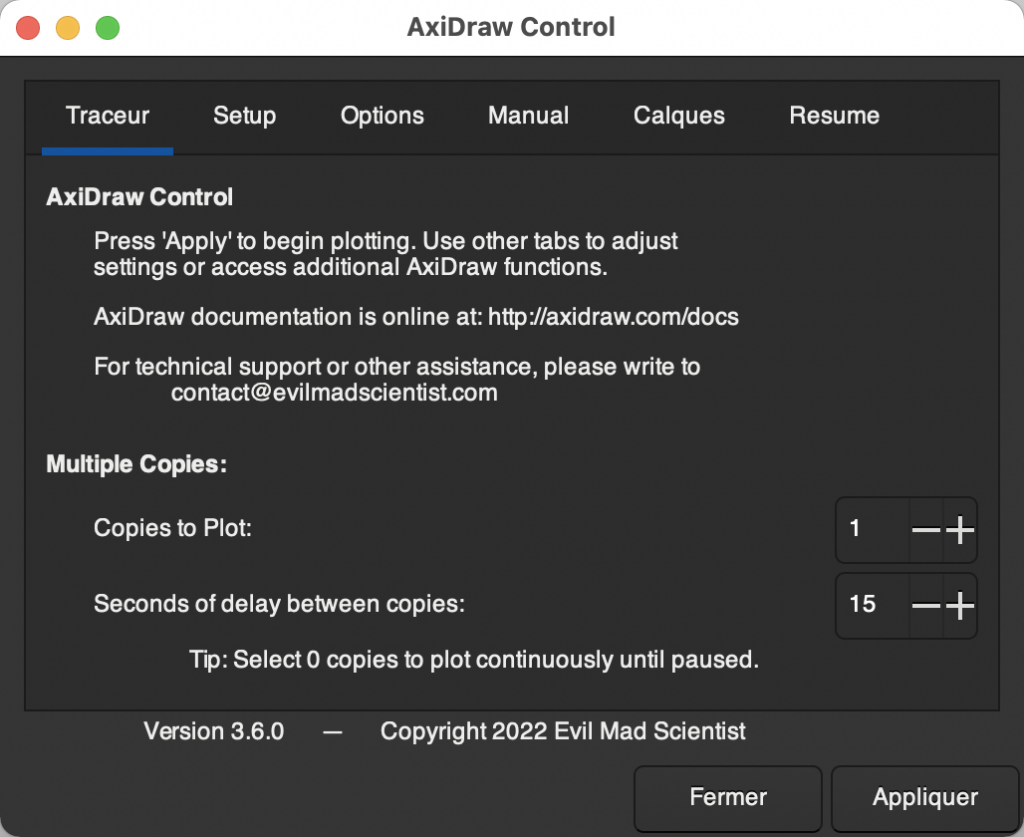Click the AxiDraw Control window title

[511, 27]
